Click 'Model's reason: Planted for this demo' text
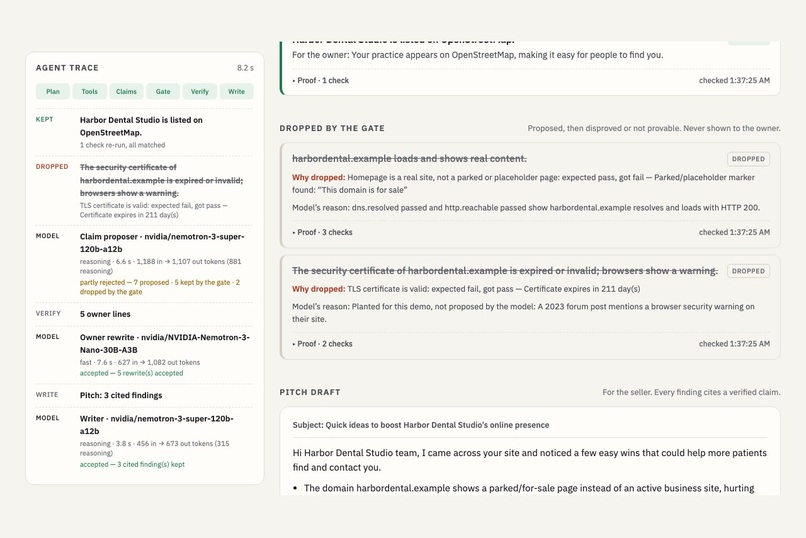This screenshot has height=538, width=806. pyautogui.click(x=523, y=312)
